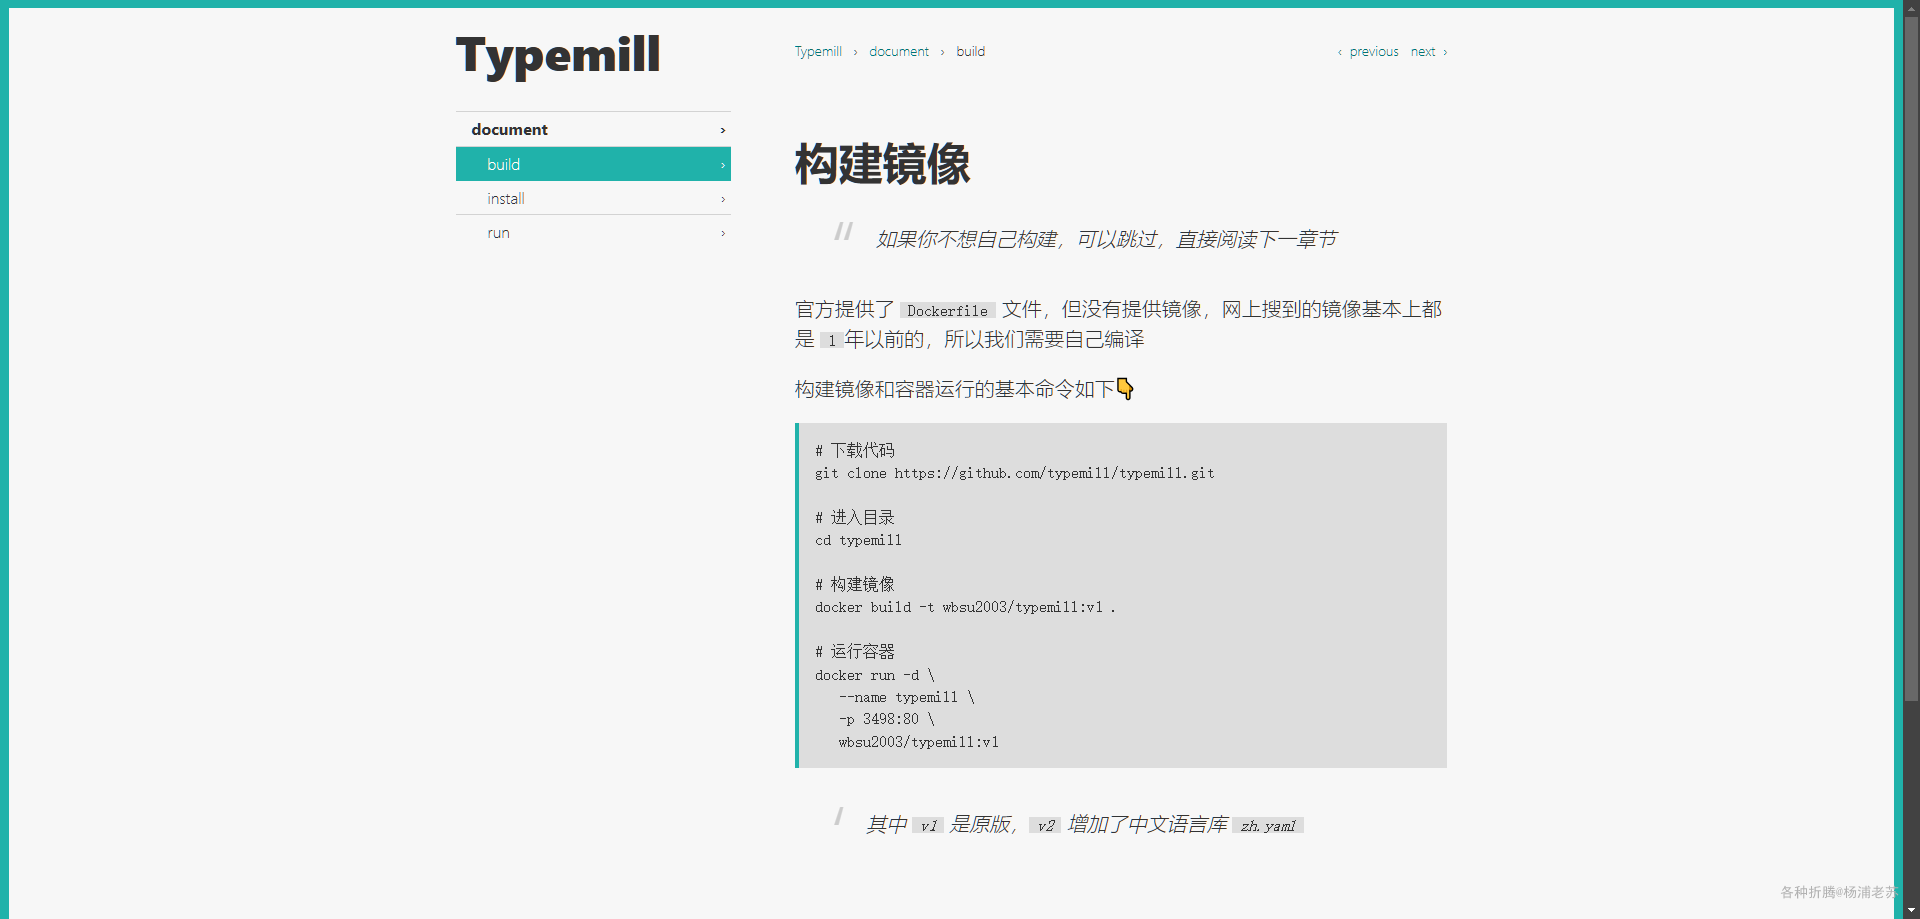Click the build breadcrumb item
The width and height of the screenshot is (1920, 919).
click(970, 51)
